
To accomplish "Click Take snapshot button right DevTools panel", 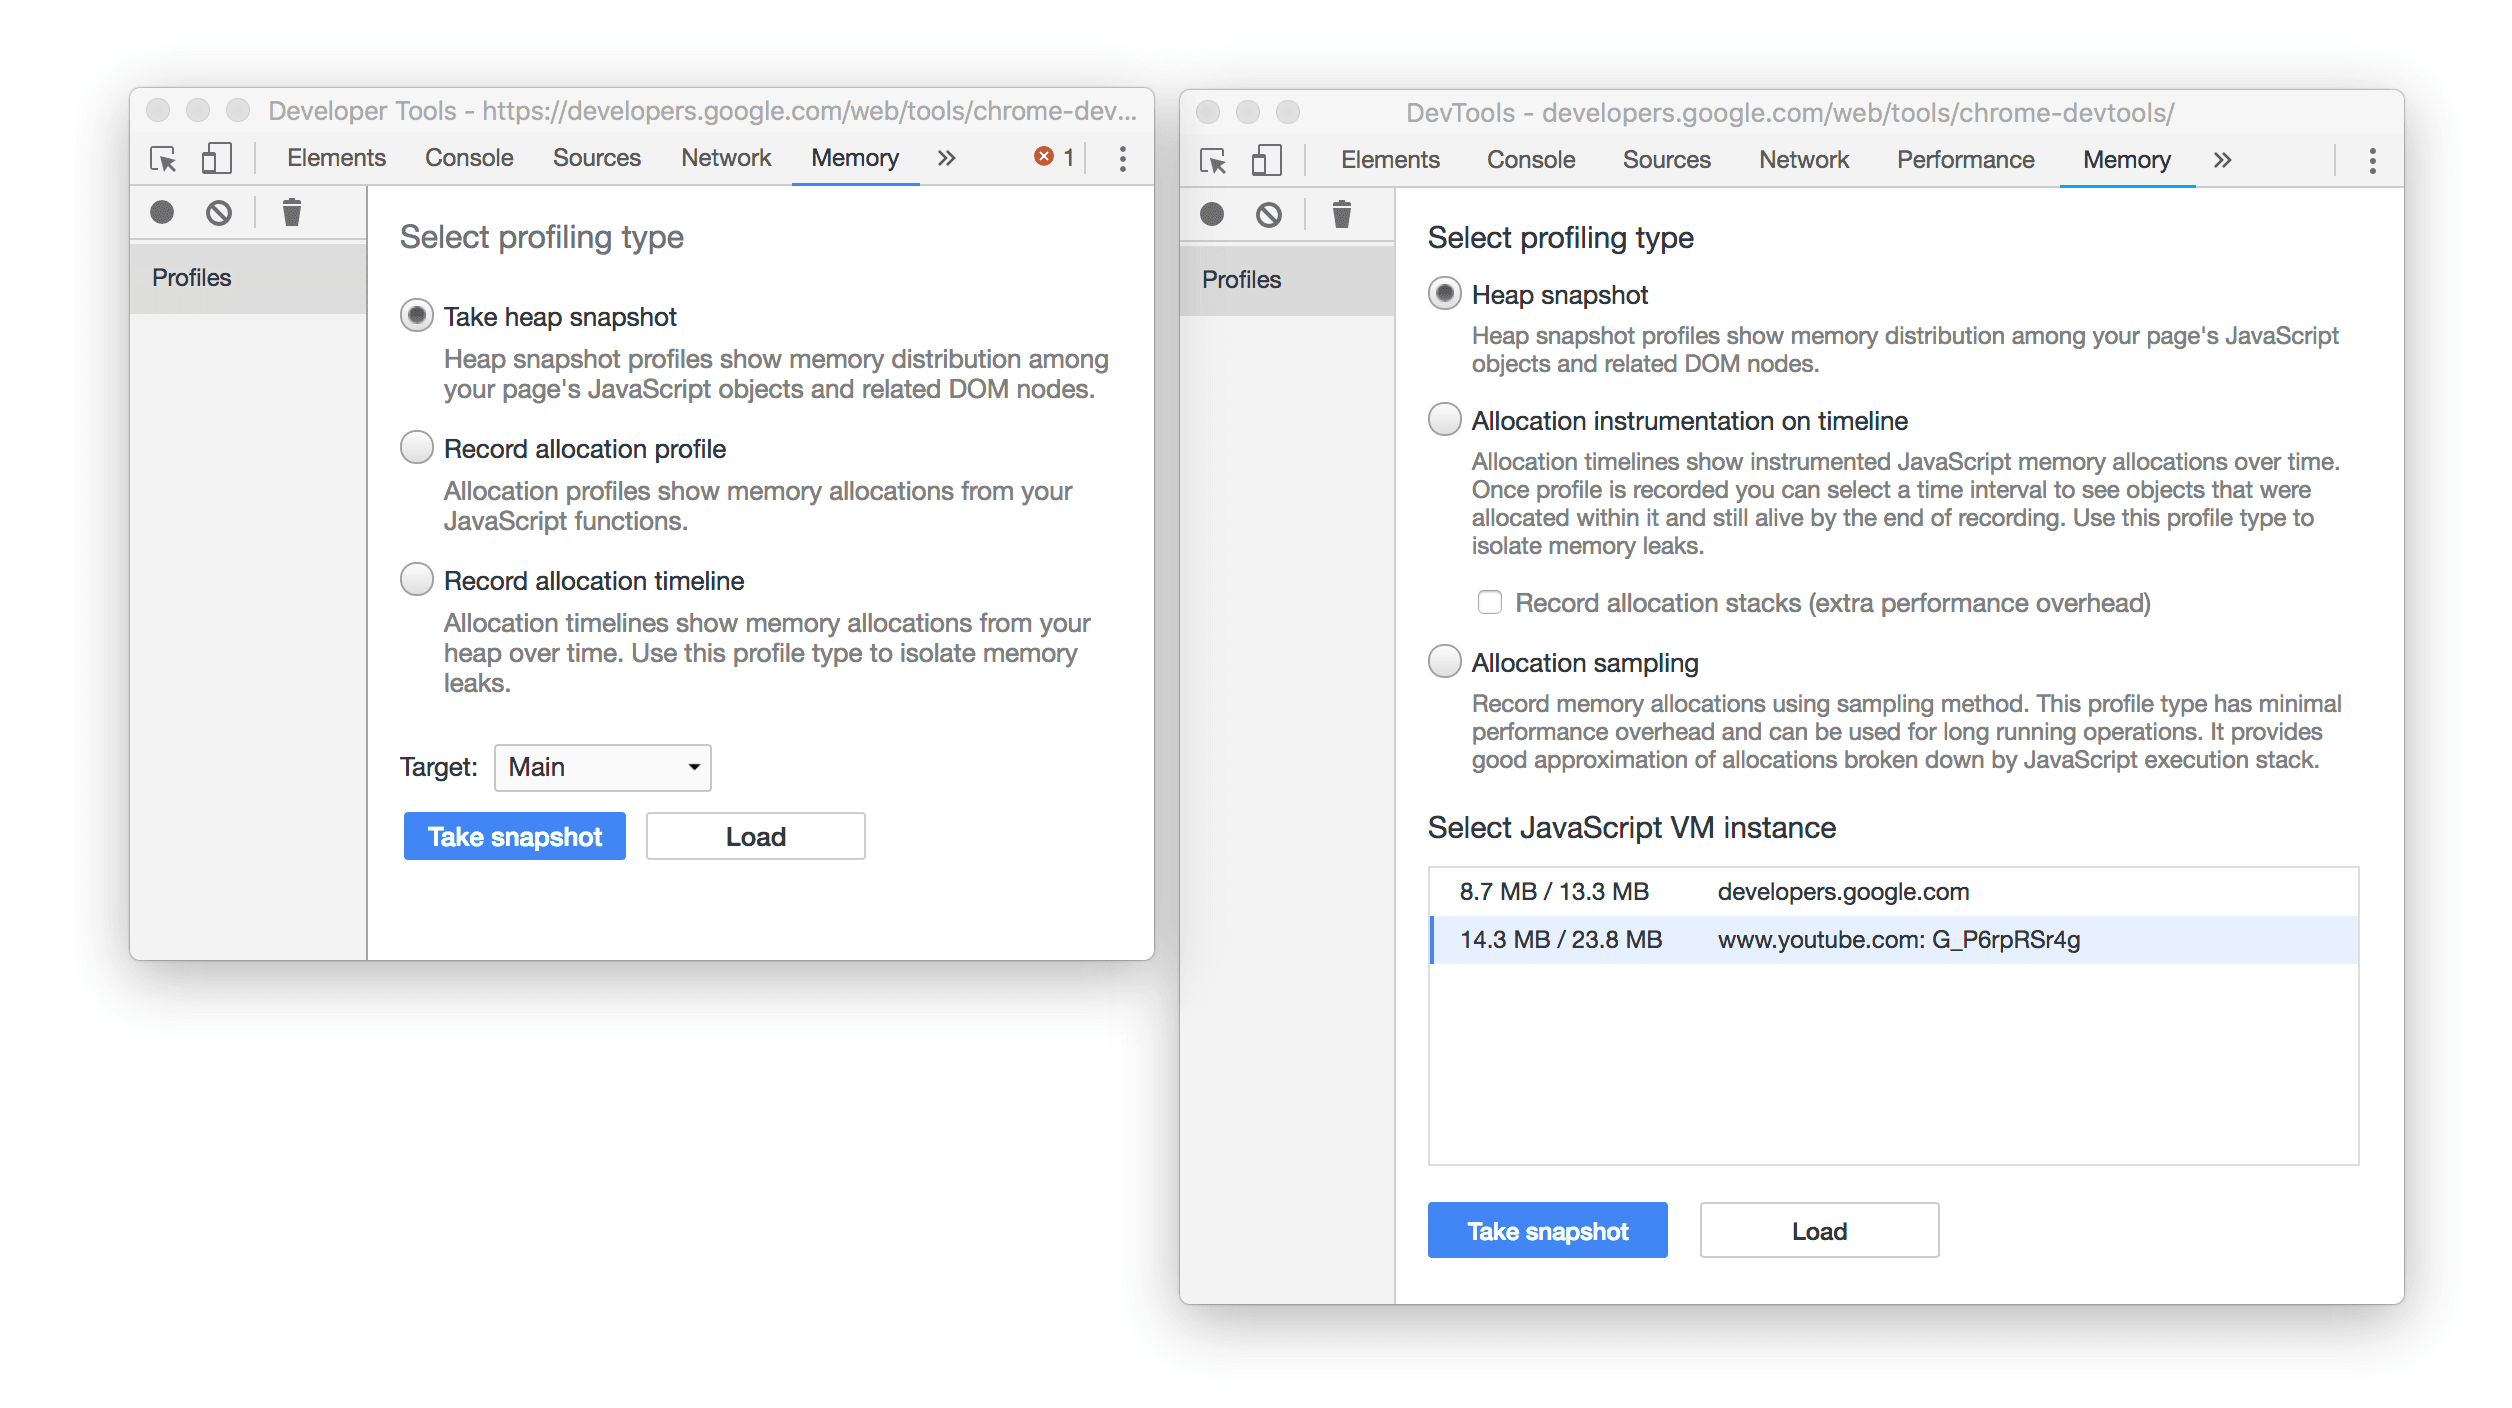I will (x=1549, y=1230).
